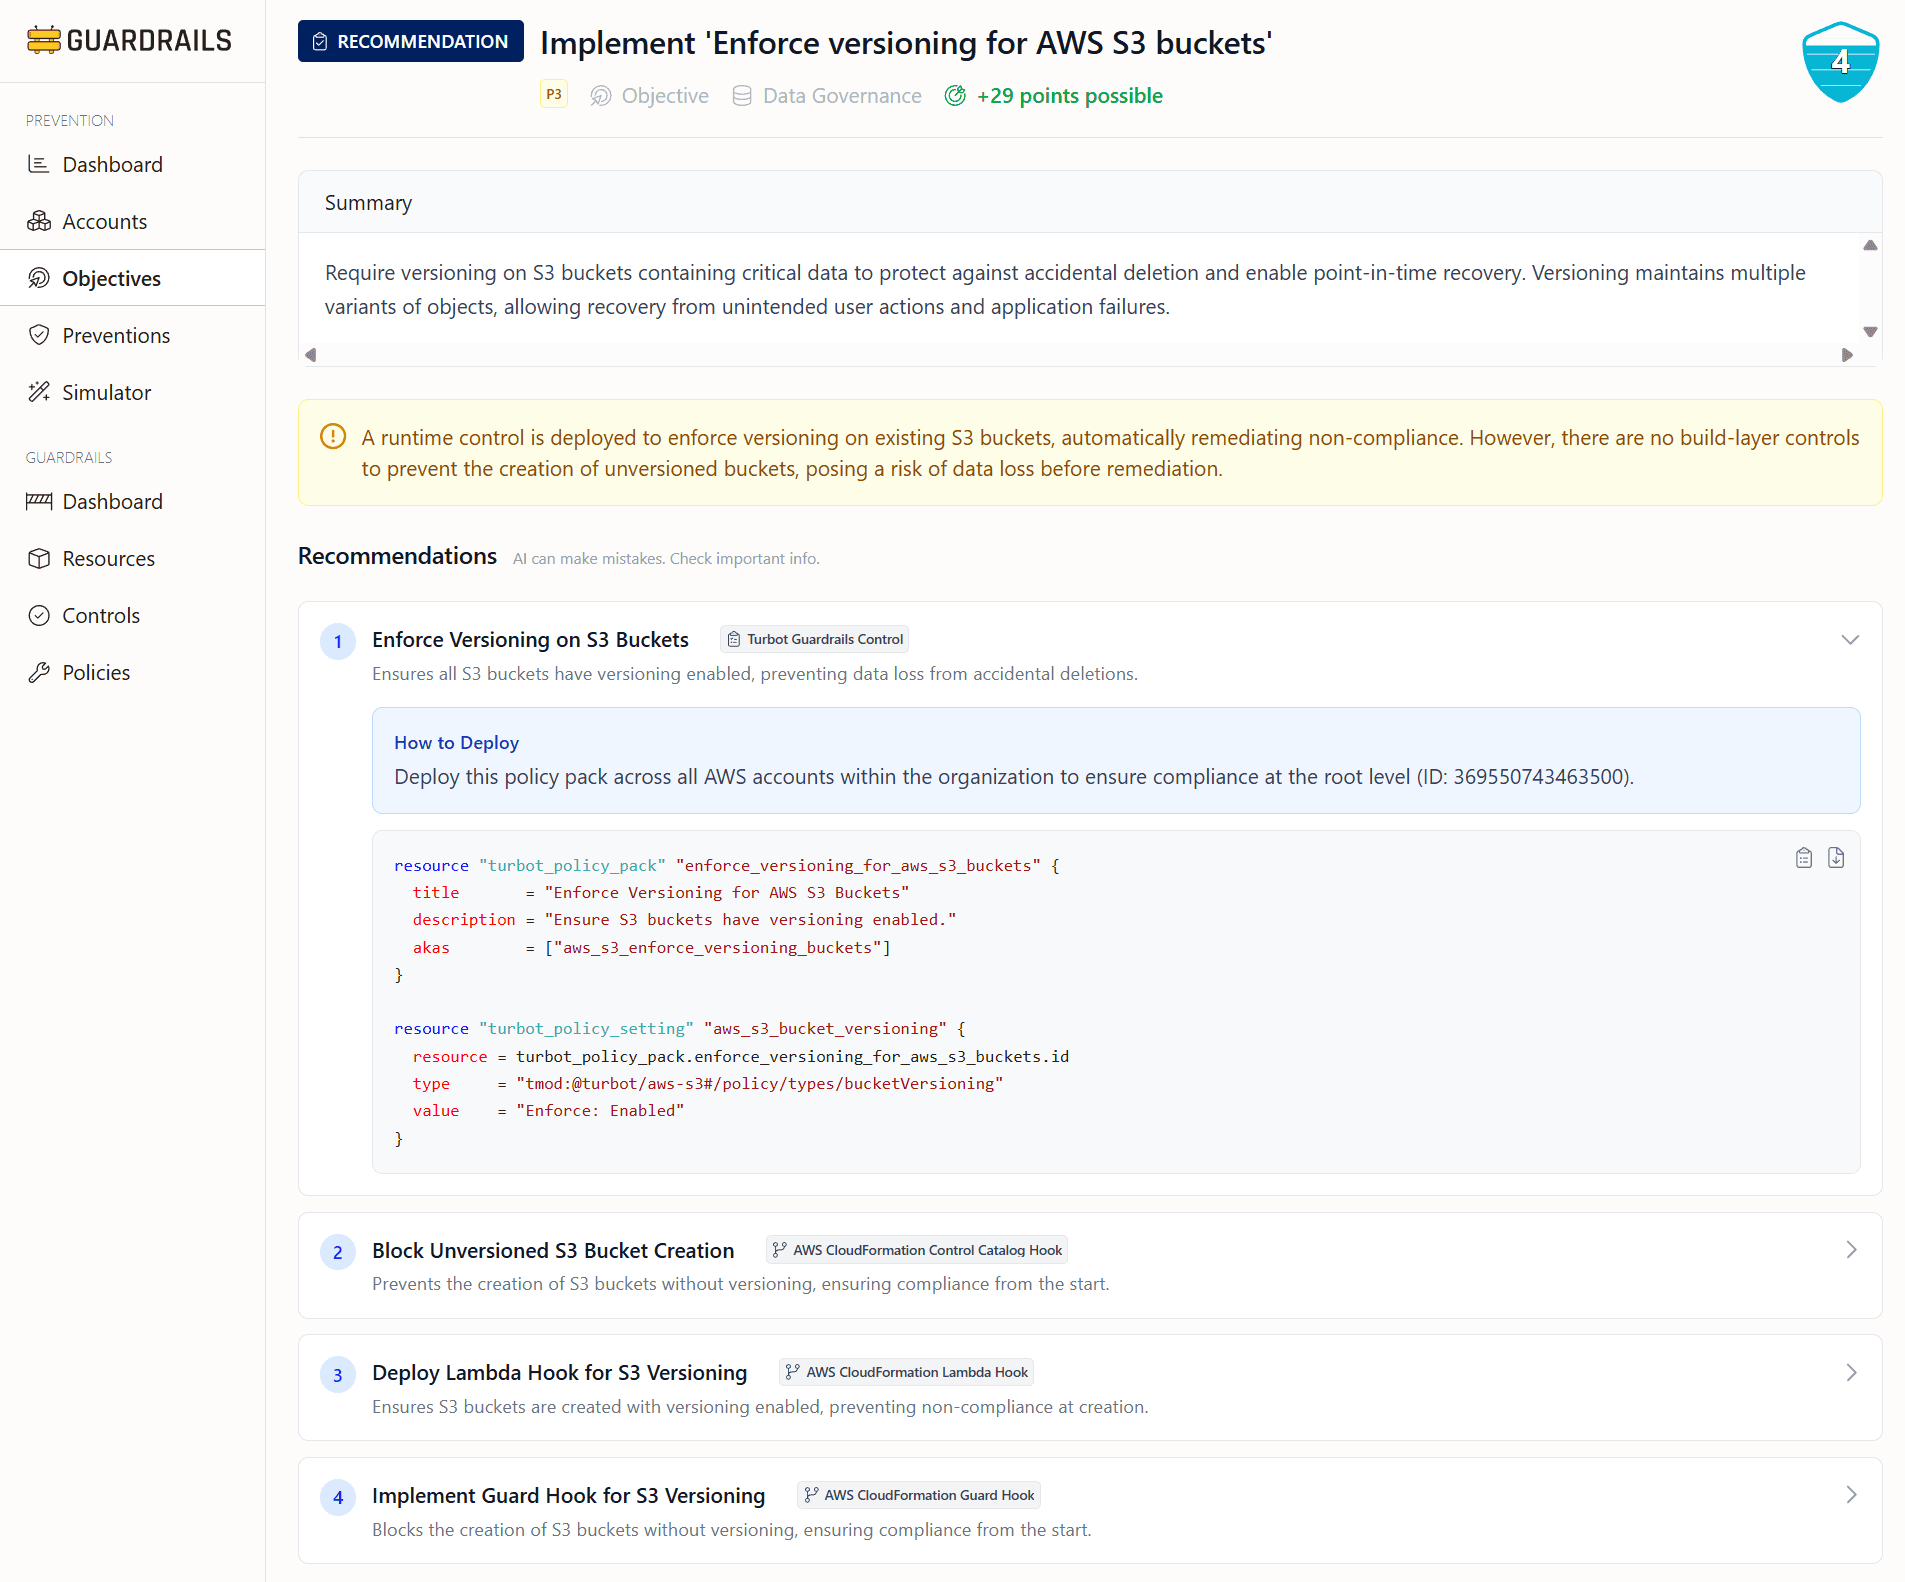Click the level 4 shield badge

pyautogui.click(x=1841, y=62)
